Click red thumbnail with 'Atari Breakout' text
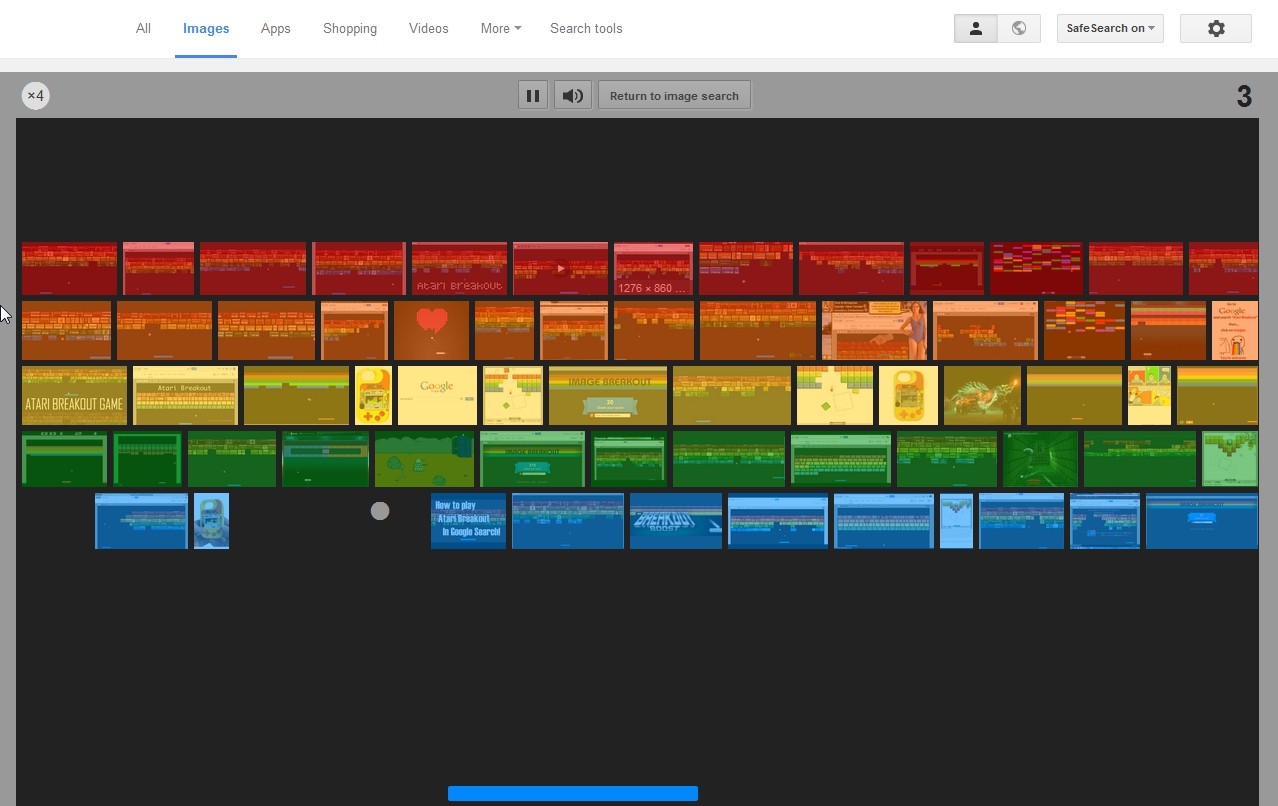This screenshot has width=1278, height=806. click(460, 268)
